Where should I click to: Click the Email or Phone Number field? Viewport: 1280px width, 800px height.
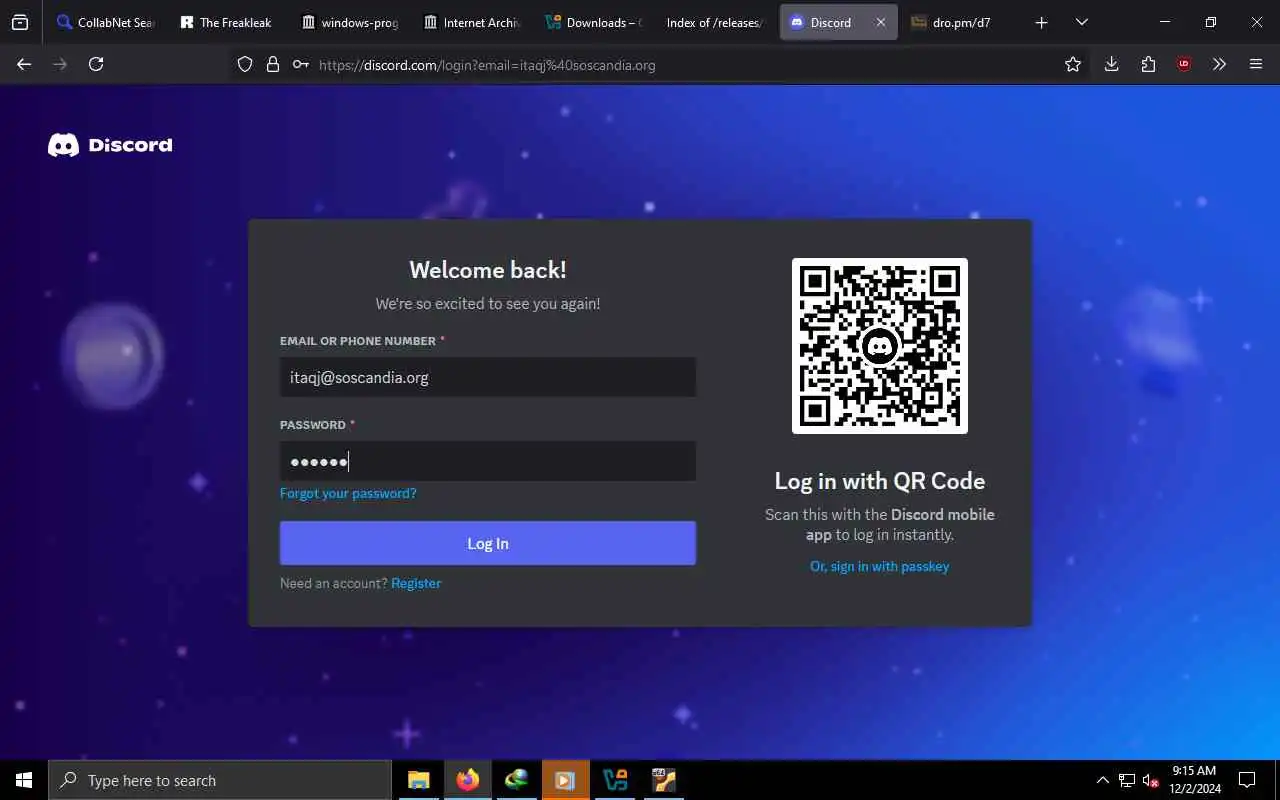click(488, 377)
